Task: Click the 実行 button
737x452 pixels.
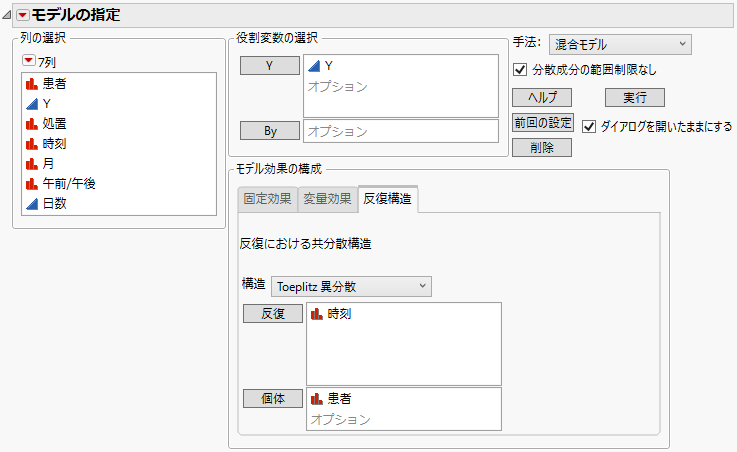Action: (634, 97)
